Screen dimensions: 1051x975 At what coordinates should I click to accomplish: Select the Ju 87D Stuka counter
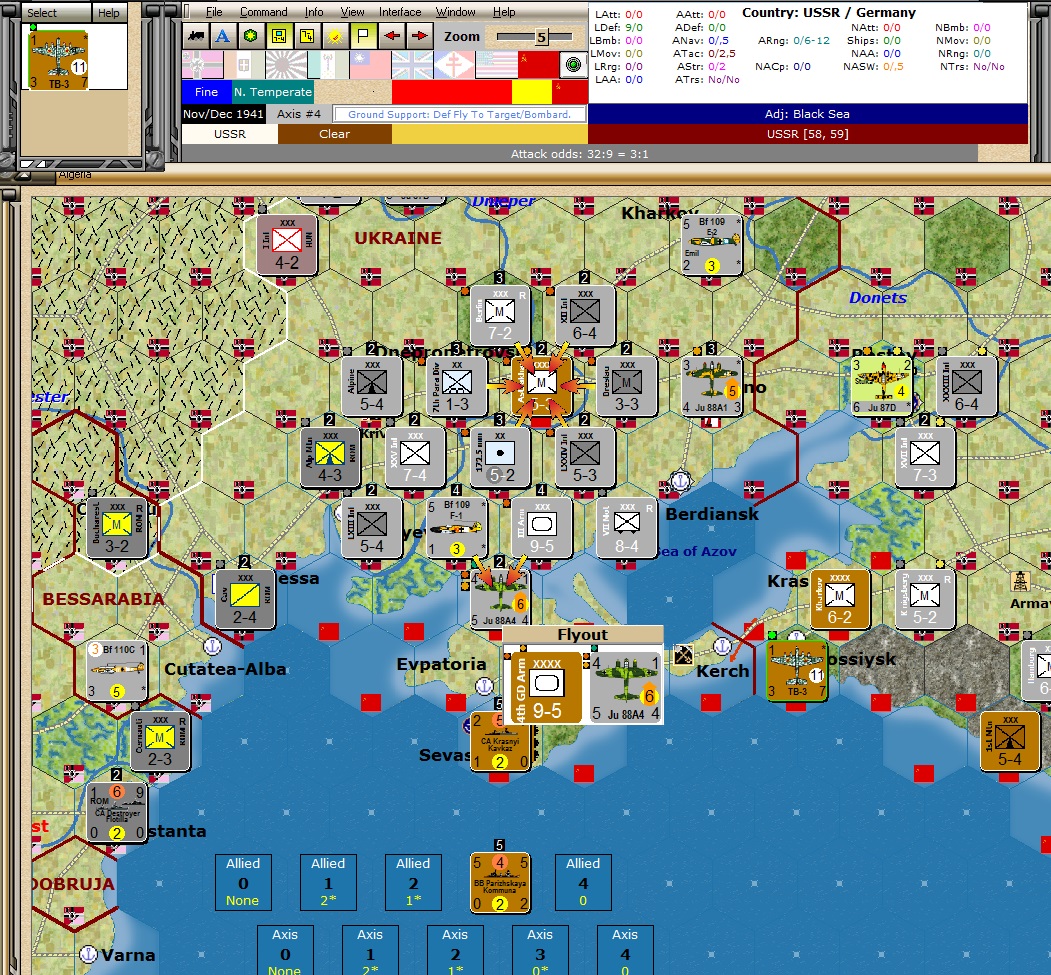(x=882, y=386)
